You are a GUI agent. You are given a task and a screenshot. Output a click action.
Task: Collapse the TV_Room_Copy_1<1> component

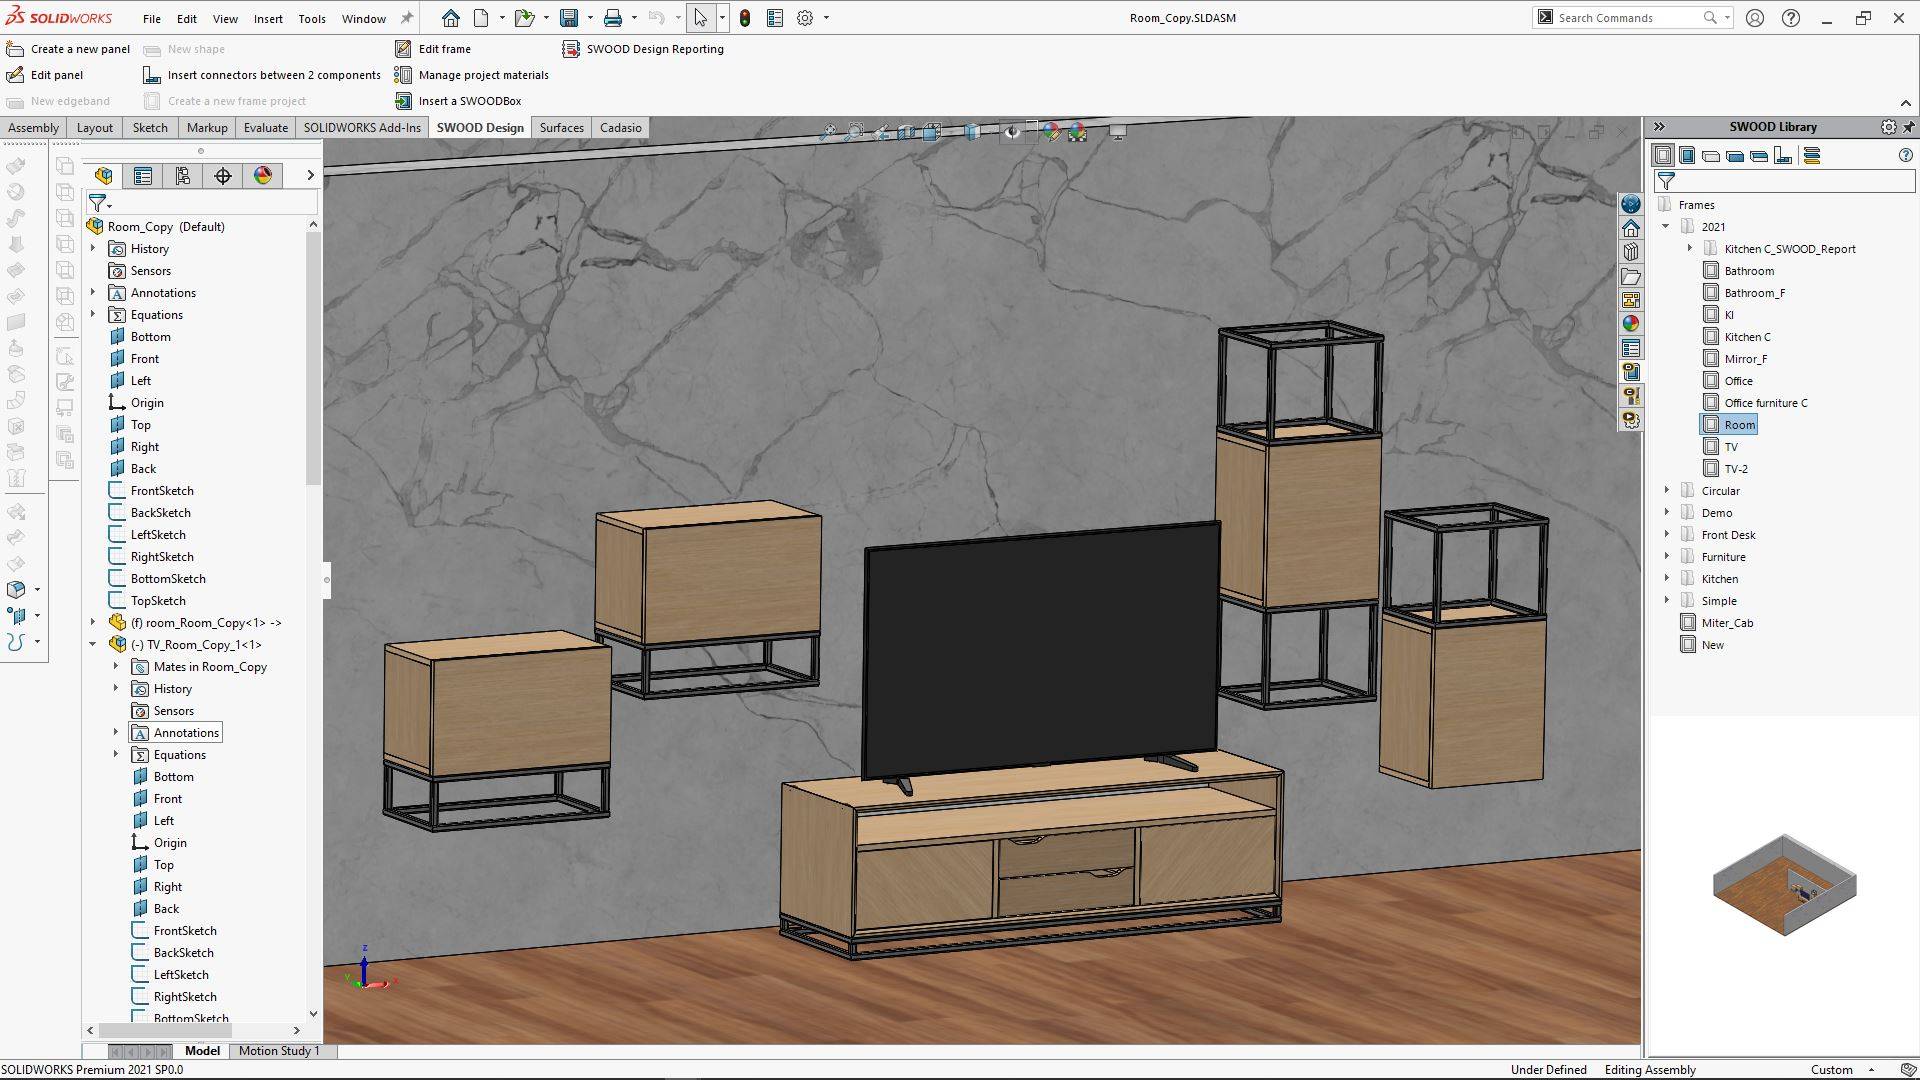point(93,645)
